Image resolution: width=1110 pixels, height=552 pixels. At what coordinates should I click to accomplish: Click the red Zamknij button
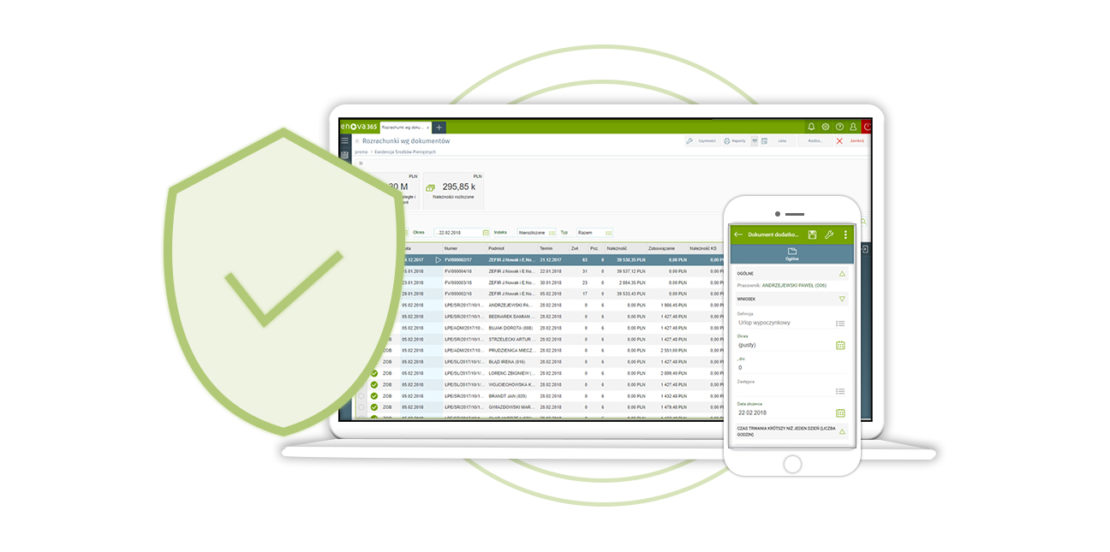pos(849,141)
